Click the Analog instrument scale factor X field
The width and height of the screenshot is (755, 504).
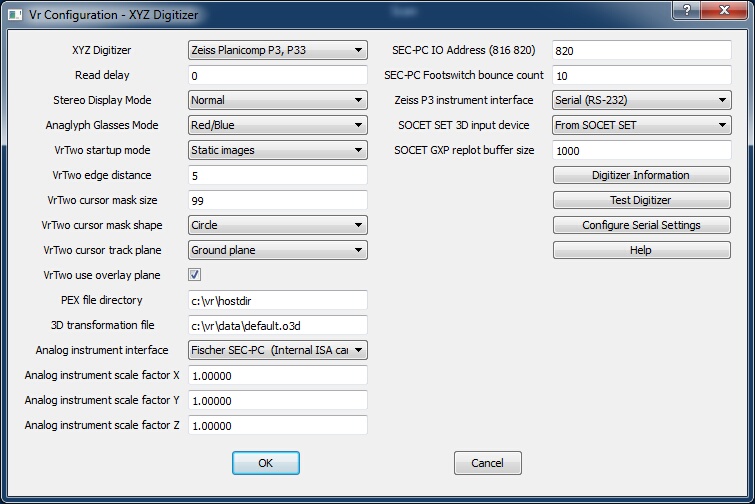pos(277,375)
